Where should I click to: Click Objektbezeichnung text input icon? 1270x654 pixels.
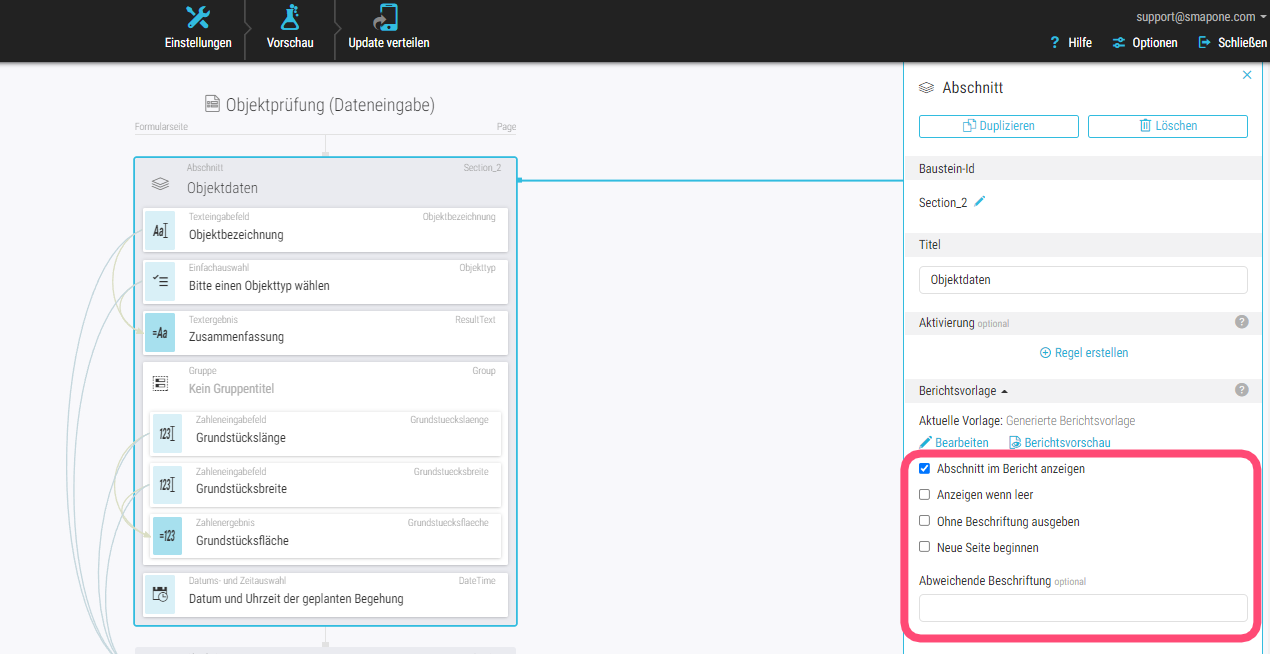(160, 230)
